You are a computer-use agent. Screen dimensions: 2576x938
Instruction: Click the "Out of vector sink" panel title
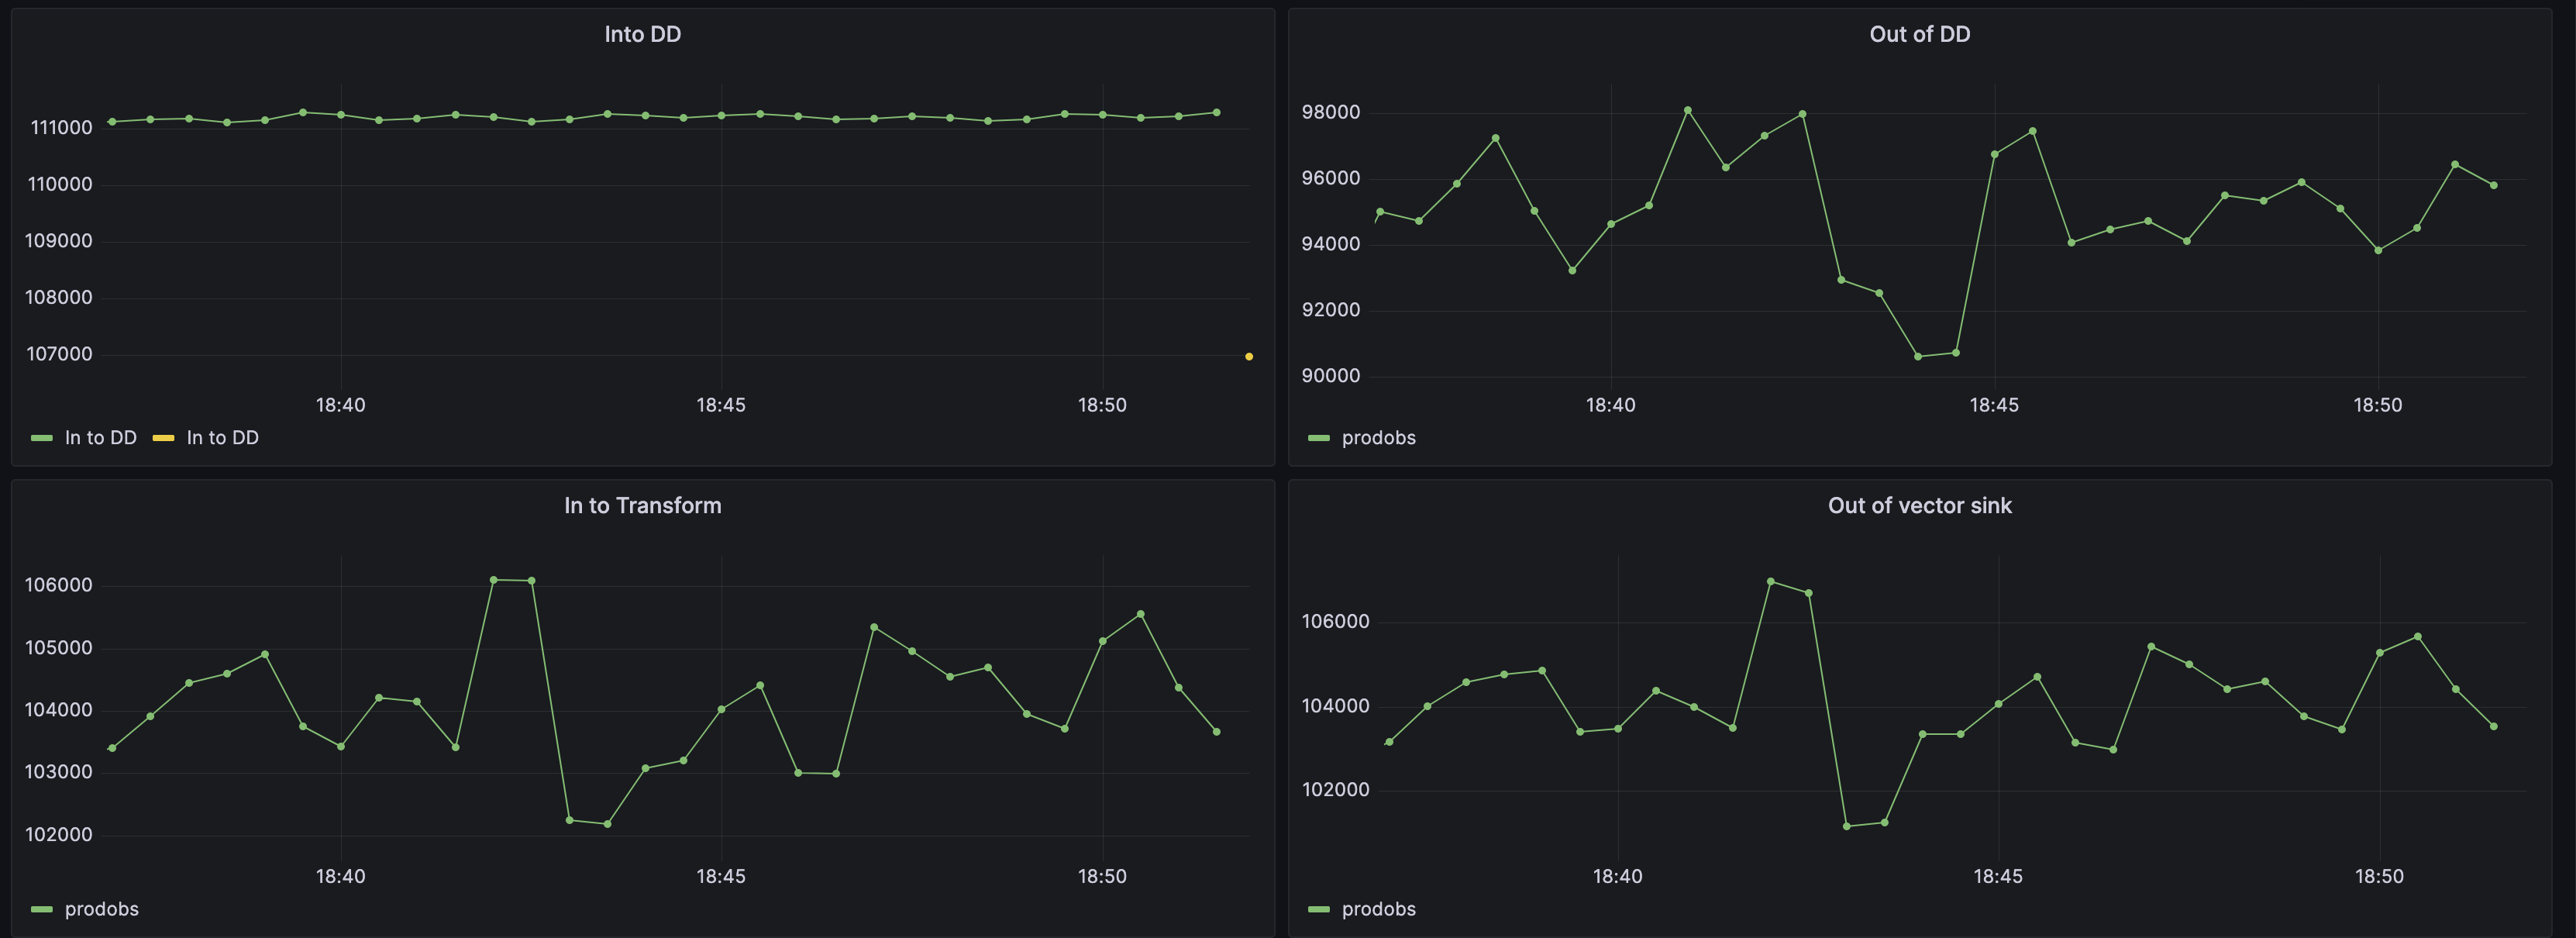tap(1919, 505)
